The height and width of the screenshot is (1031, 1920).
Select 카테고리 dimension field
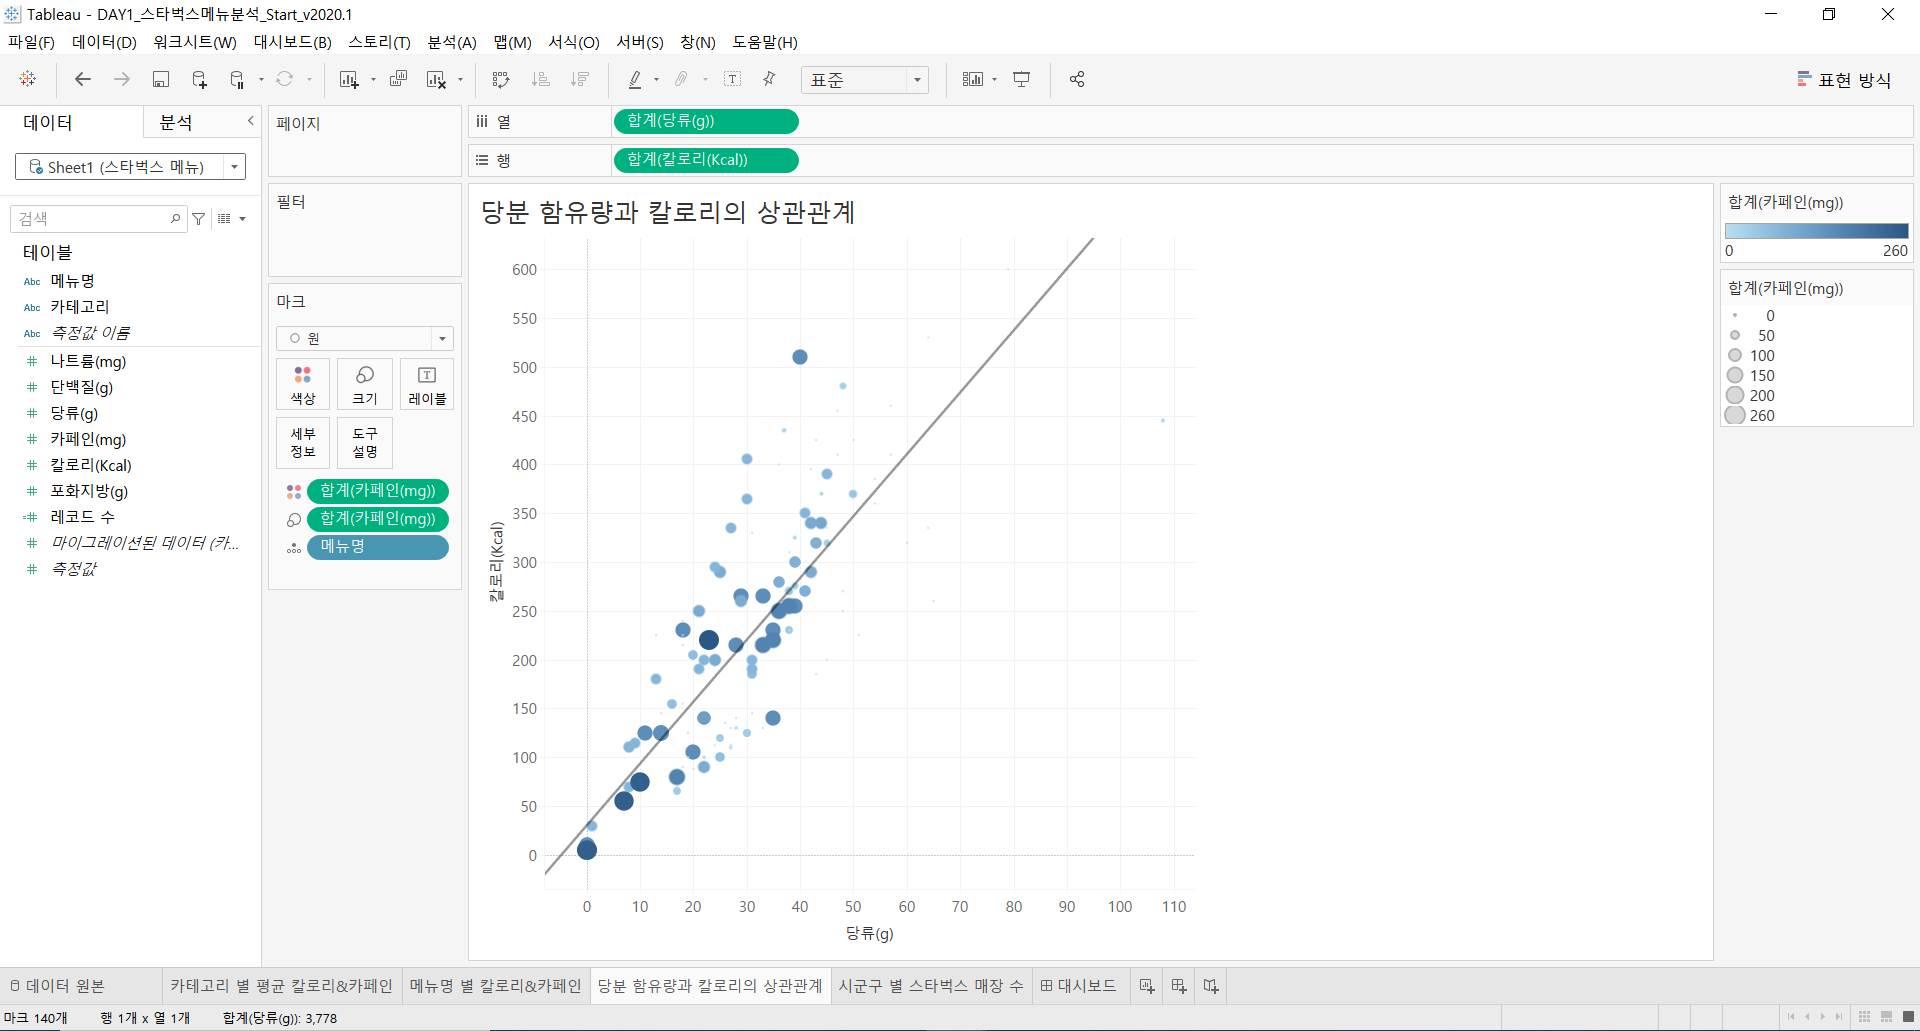80,307
